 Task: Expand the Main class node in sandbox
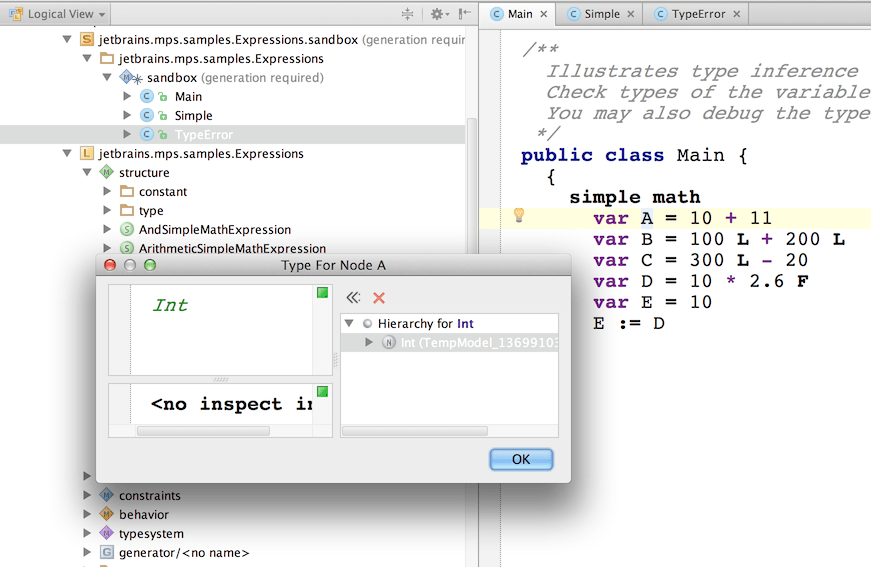[127, 97]
